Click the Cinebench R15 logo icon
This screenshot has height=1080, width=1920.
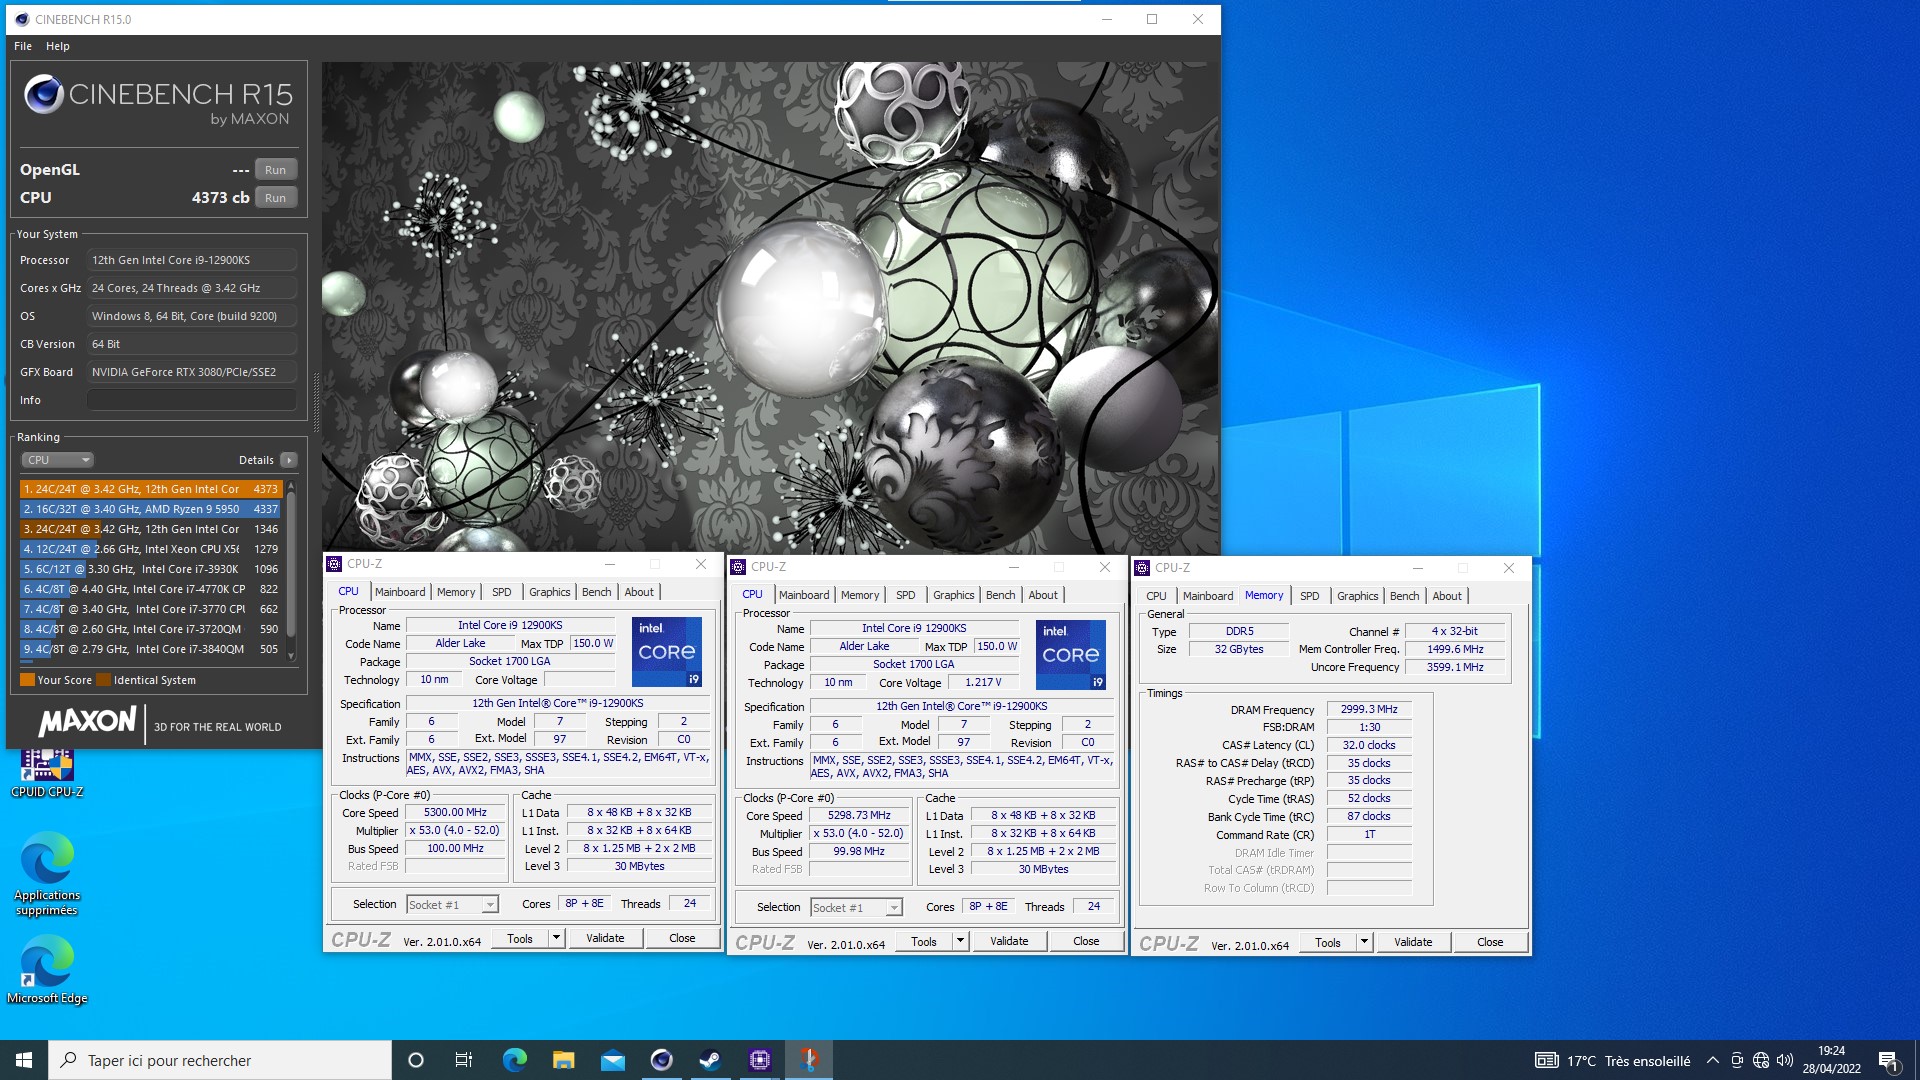tap(44, 94)
